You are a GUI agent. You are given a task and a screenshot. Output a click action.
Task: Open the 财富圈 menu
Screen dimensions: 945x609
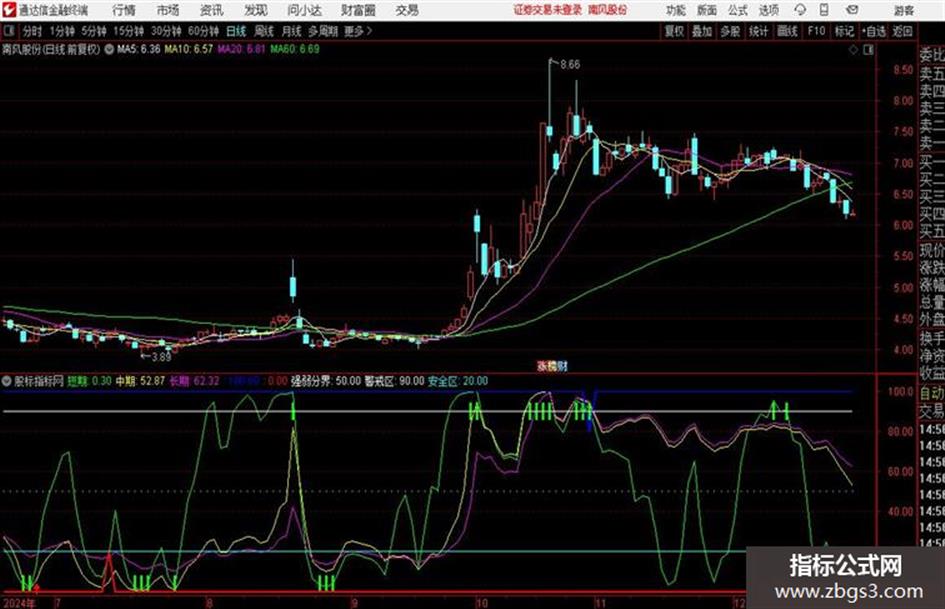pos(358,10)
